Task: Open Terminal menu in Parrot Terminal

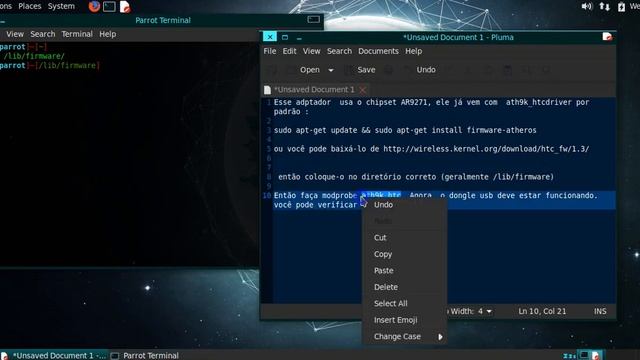Action: click(77, 34)
